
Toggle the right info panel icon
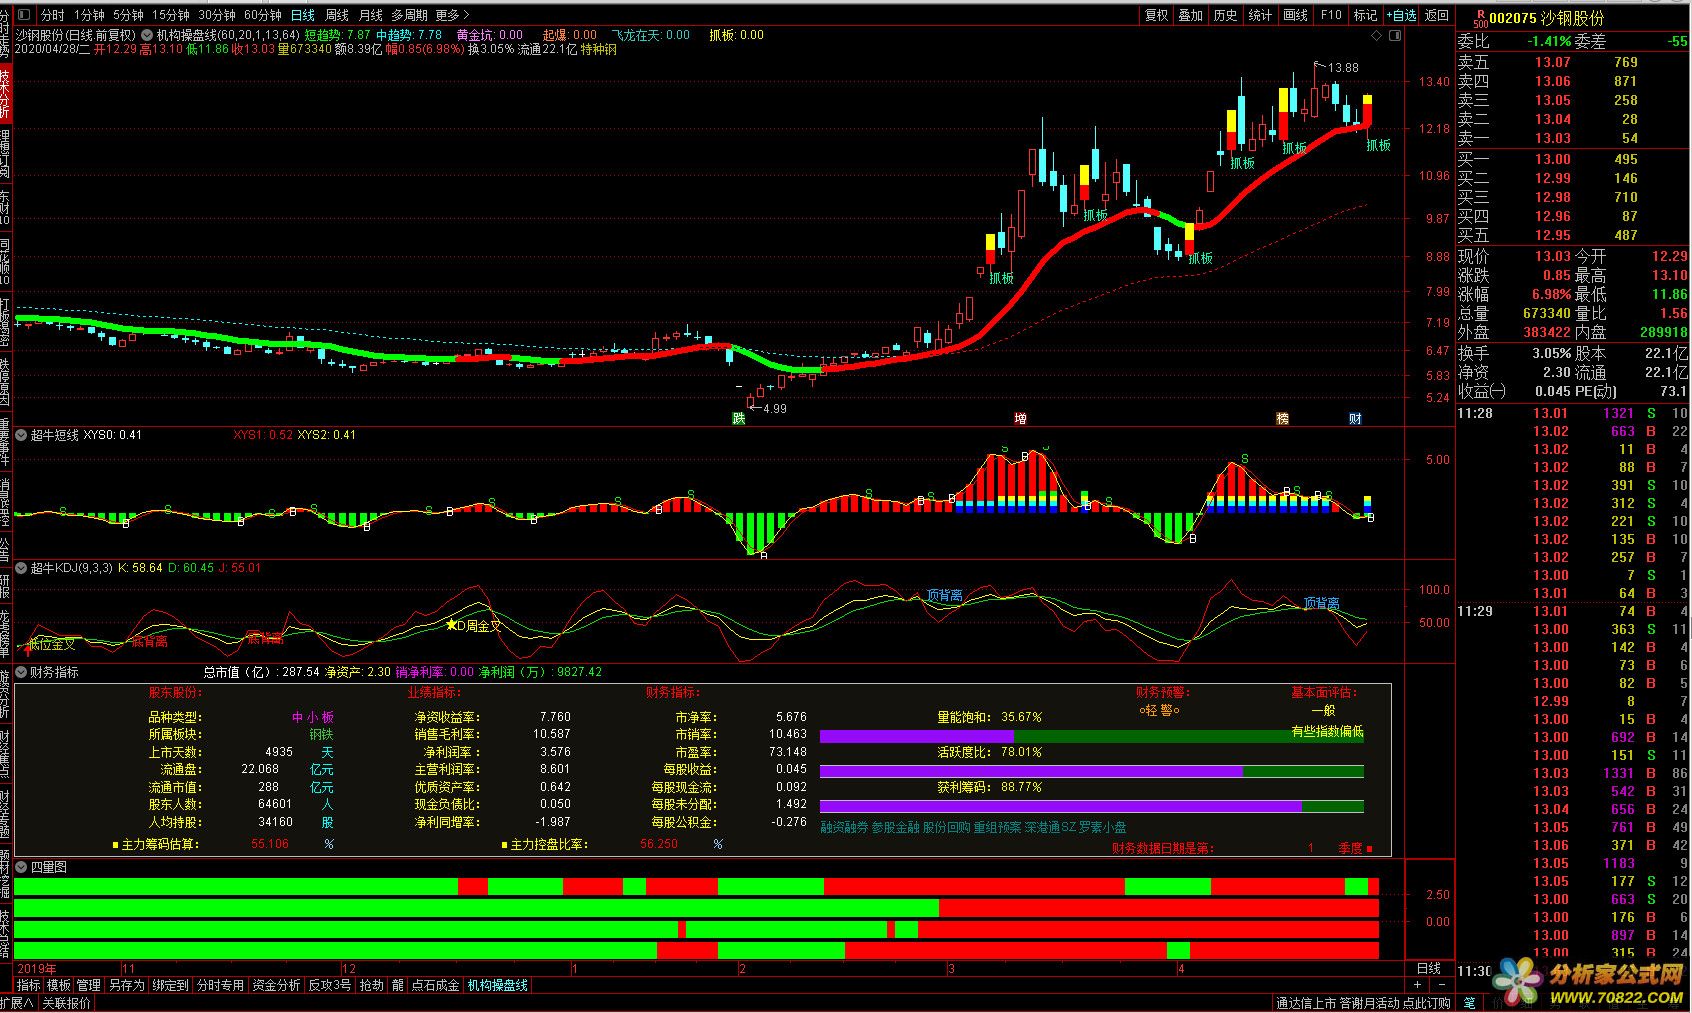pos(1396,35)
